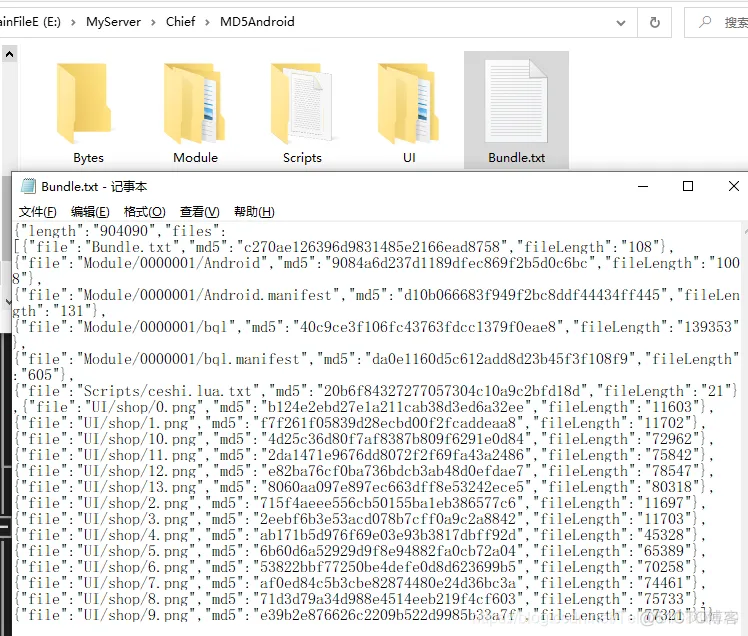The width and height of the screenshot is (748, 636).
Task: Open the Bytes folder
Action: click(88, 113)
